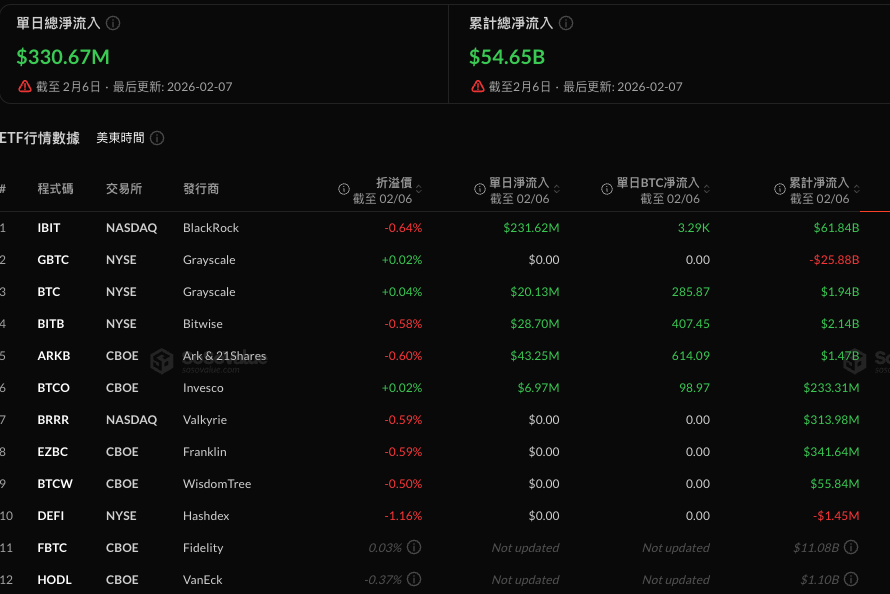Click BITB BTC inflow 407.45

tap(691, 323)
